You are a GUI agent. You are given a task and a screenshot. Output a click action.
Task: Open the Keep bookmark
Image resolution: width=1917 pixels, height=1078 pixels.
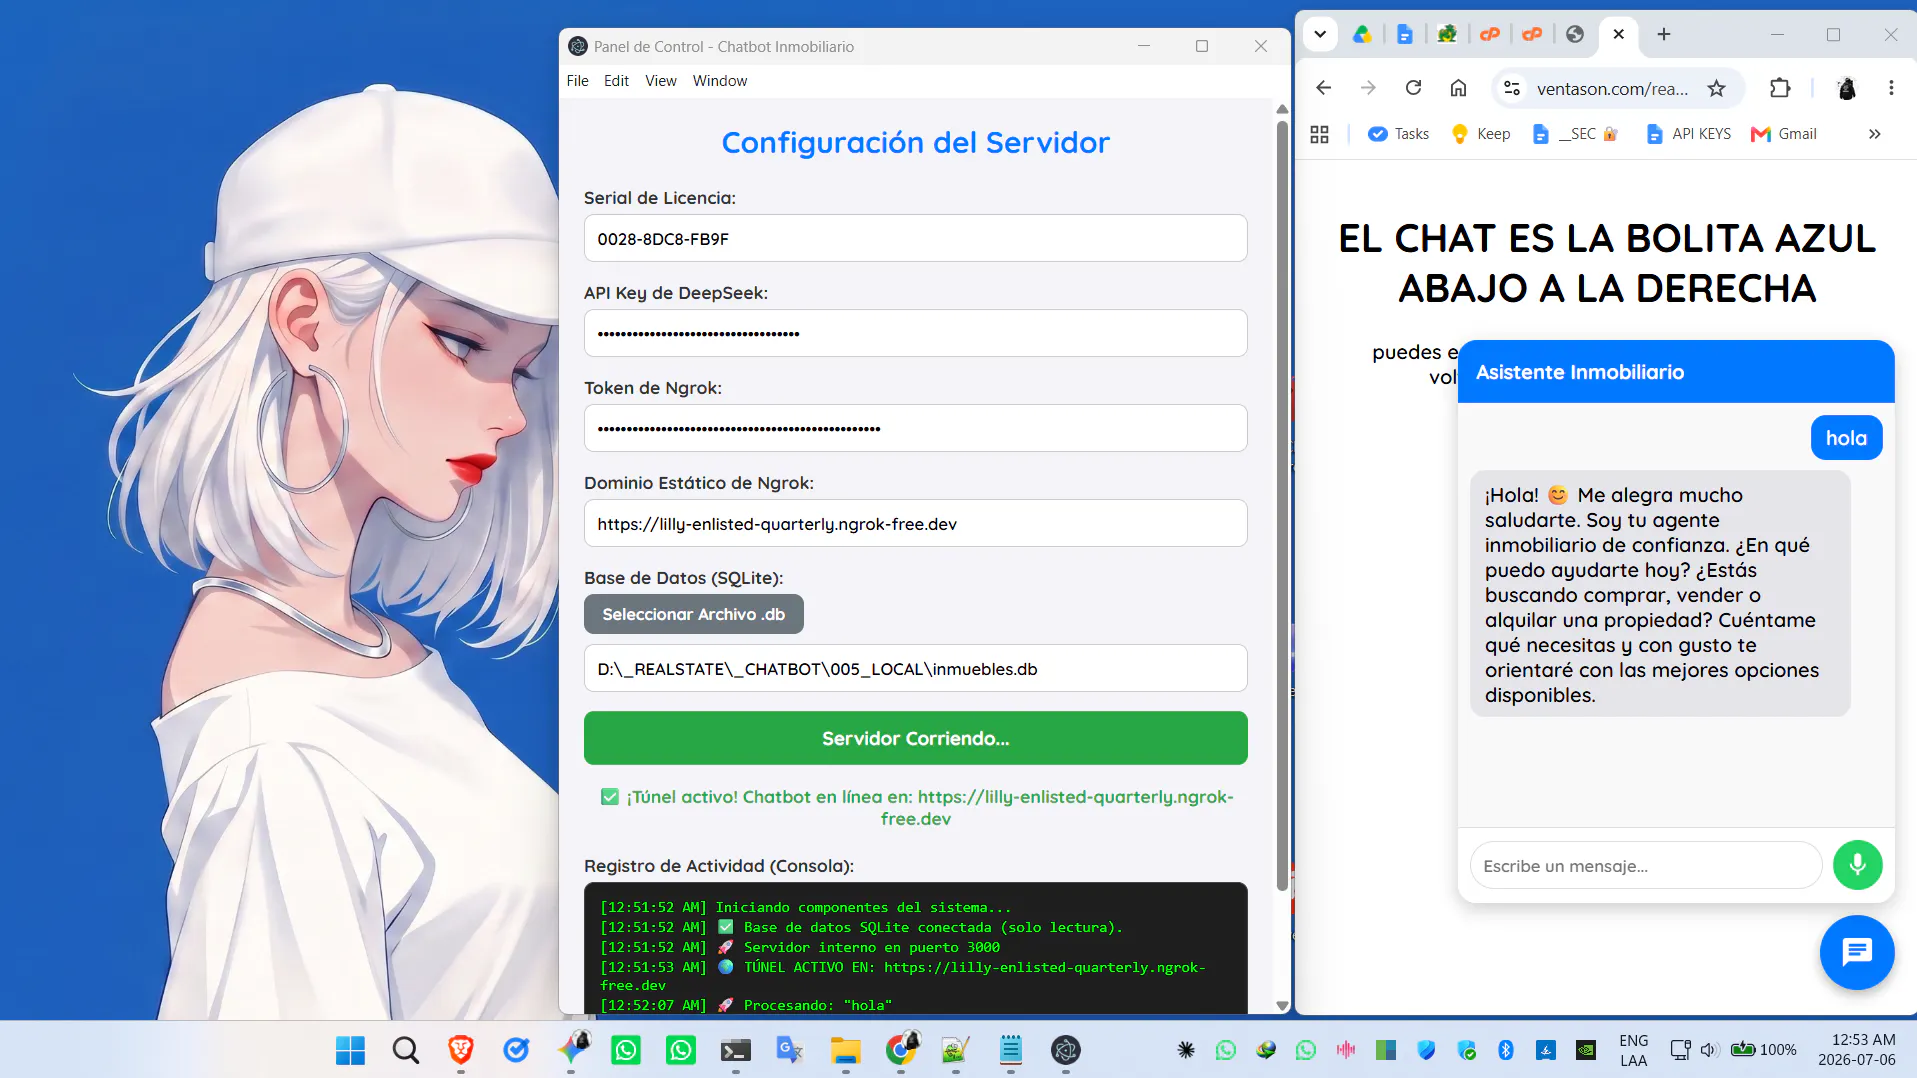click(x=1480, y=134)
